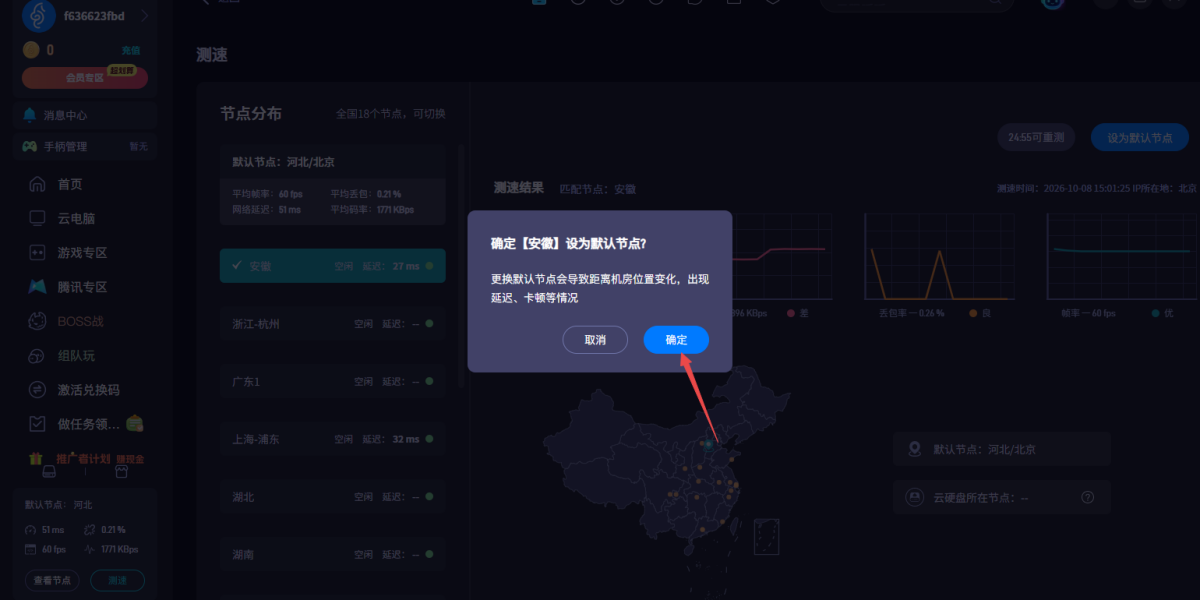The image size is (1200, 600).
Task: Click the location pin icon by 默认节点
Action: pos(914,449)
